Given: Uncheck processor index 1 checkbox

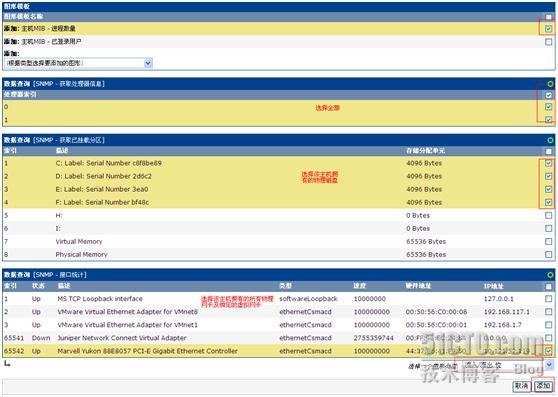Looking at the screenshot, I should tap(548, 120).
